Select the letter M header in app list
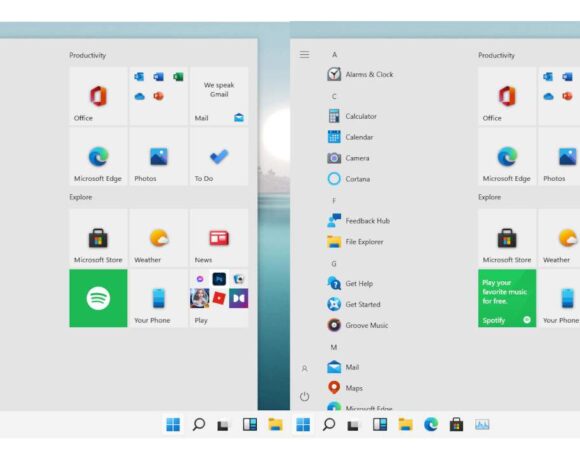The height and width of the screenshot is (460, 580). coord(334,347)
